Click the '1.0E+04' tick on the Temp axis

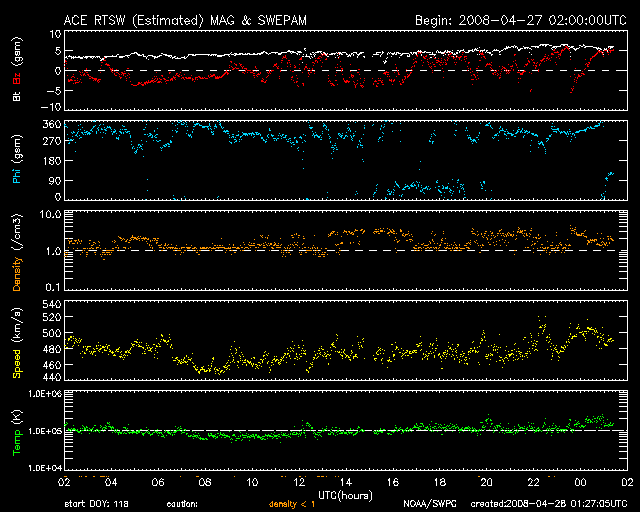pos(45,468)
